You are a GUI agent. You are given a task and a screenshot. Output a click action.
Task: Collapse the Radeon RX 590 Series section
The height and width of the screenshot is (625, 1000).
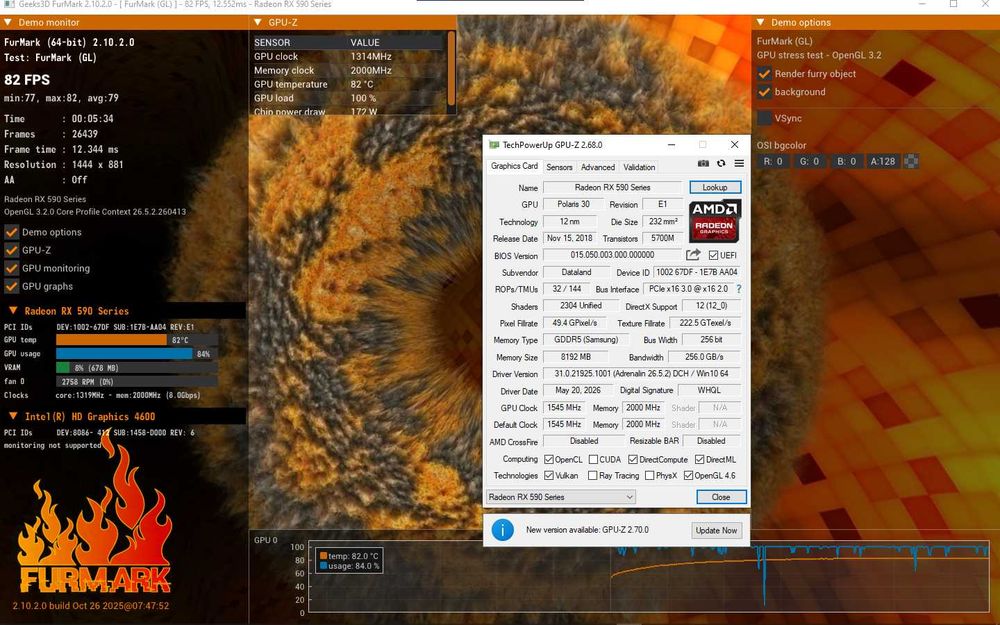coord(13,311)
